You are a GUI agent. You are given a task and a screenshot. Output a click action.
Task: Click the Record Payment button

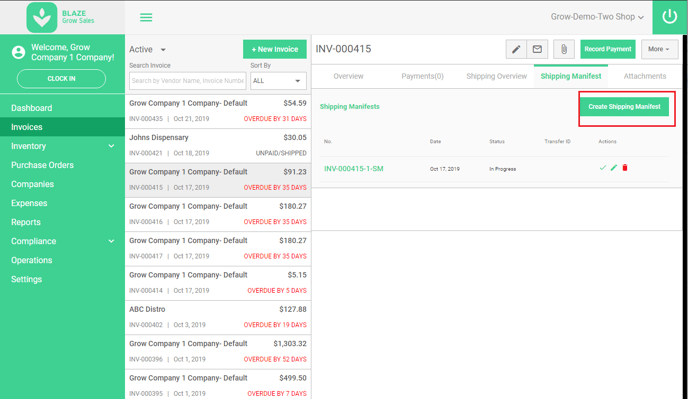(x=608, y=49)
